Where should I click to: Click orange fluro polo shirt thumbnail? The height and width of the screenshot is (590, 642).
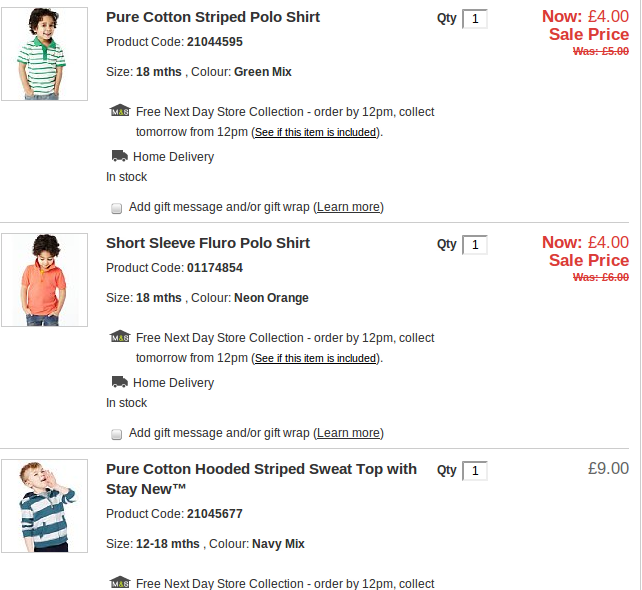coord(44,280)
